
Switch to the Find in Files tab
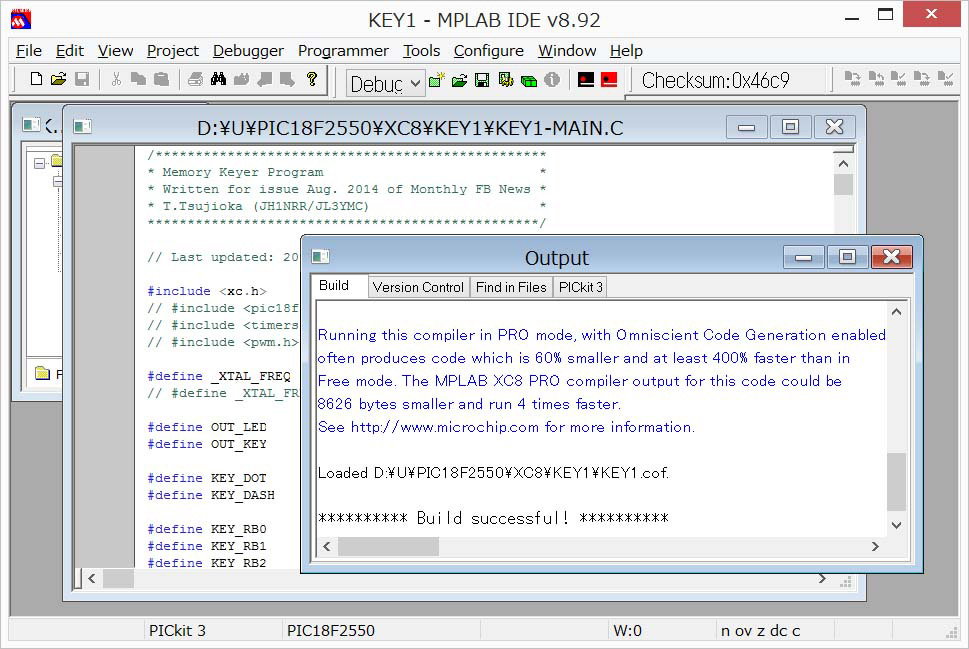tap(511, 287)
